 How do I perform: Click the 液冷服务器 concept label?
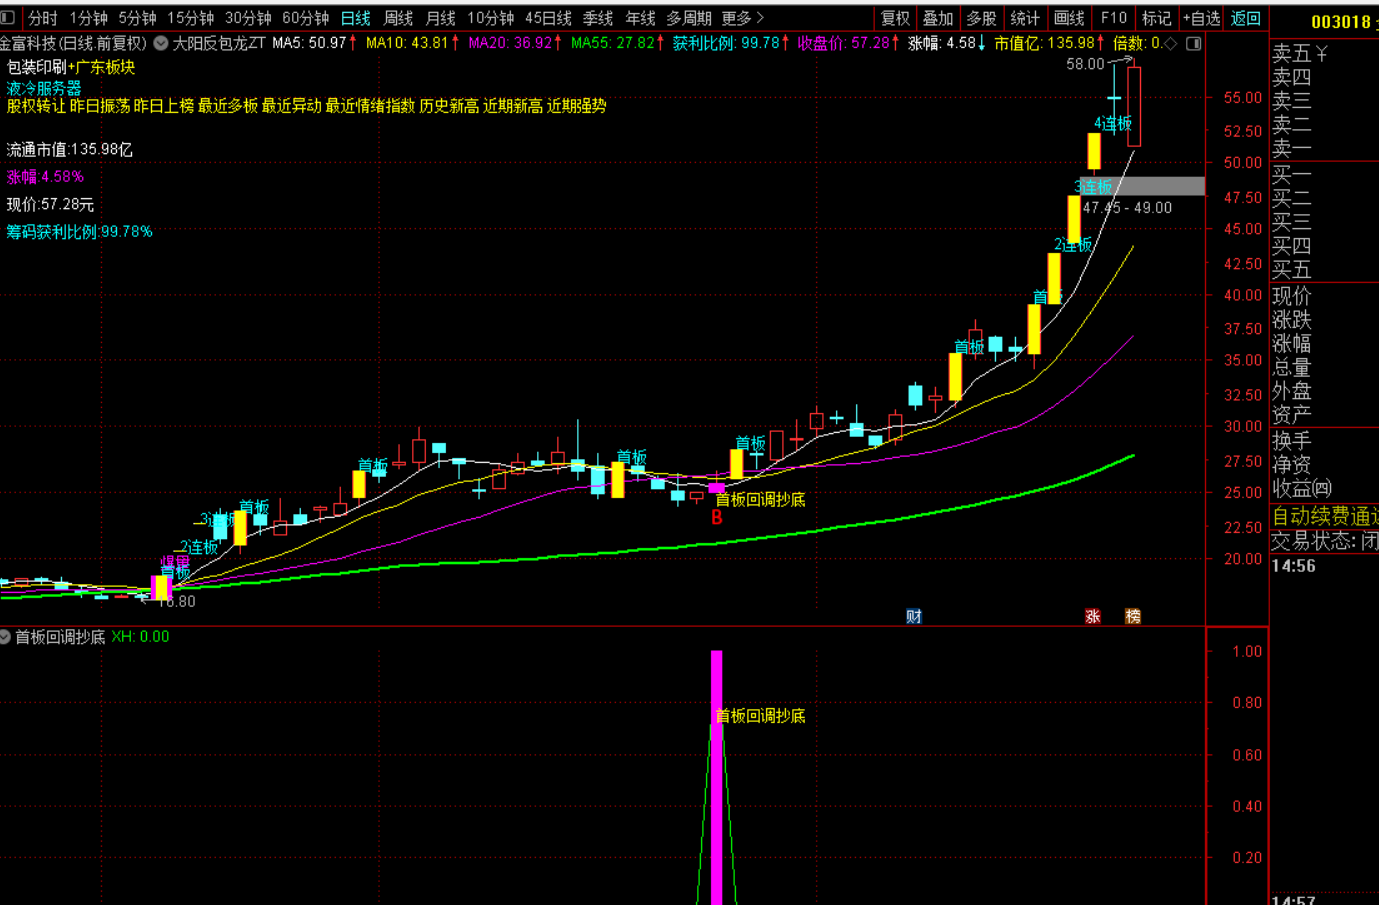tap(44, 88)
